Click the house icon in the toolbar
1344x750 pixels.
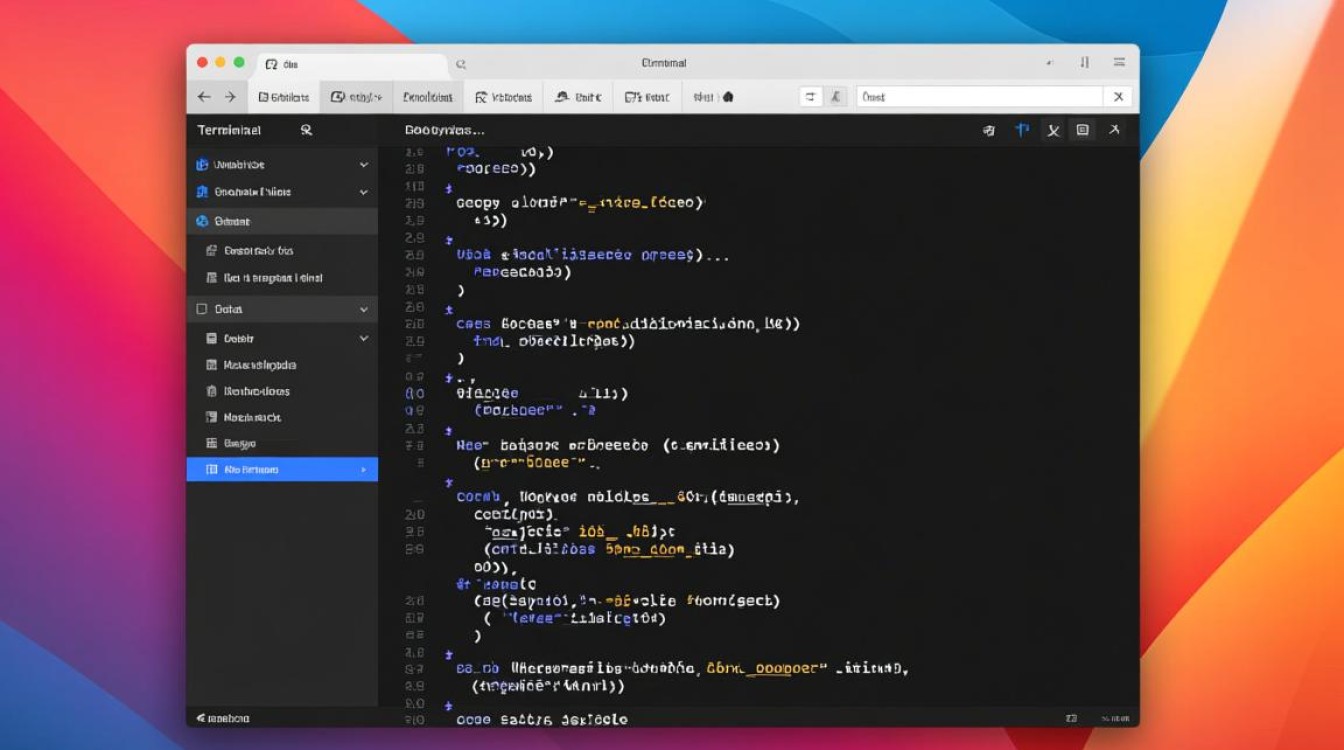(x=728, y=97)
